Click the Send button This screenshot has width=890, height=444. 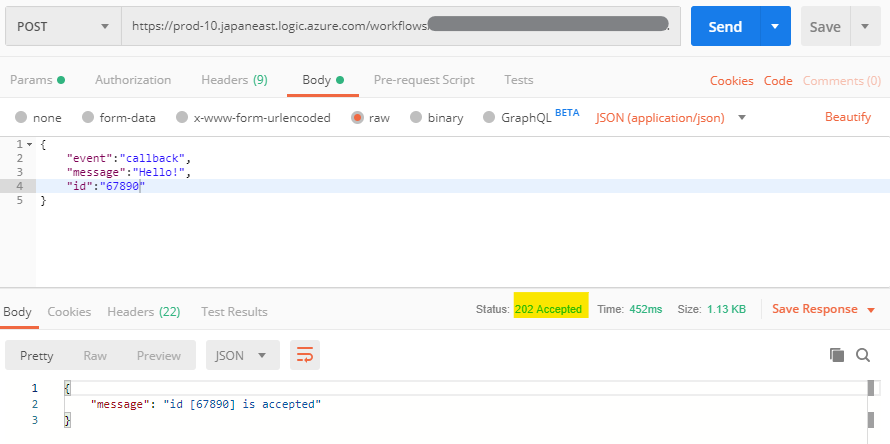click(x=725, y=27)
